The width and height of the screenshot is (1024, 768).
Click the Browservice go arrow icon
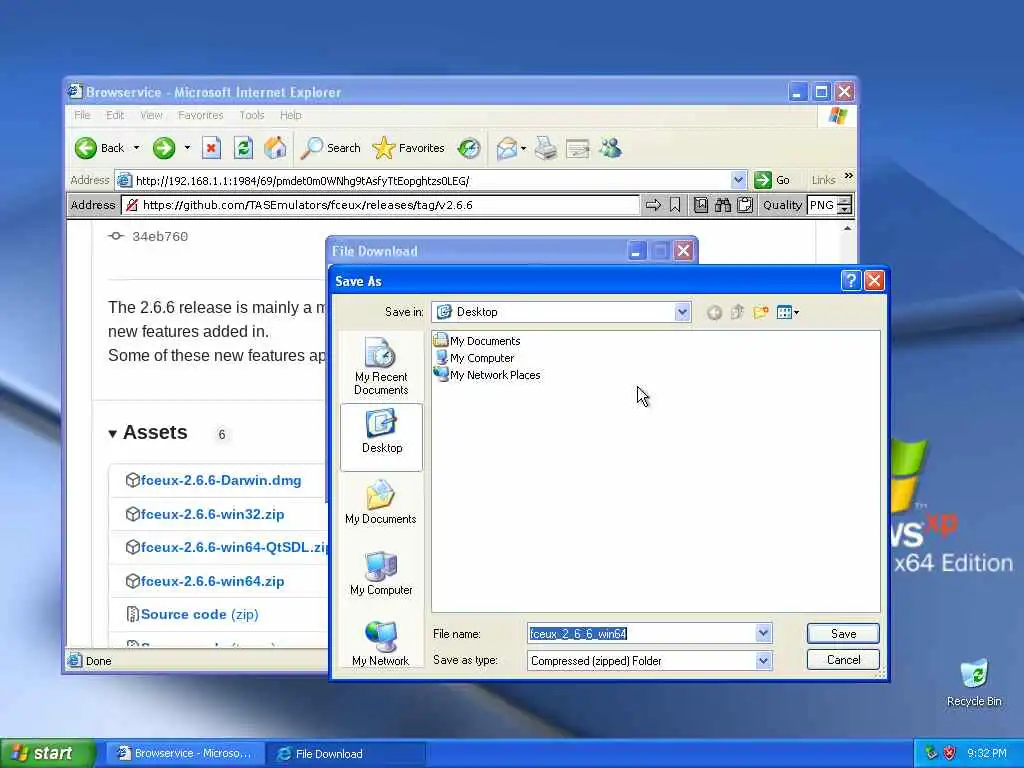(x=652, y=205)
